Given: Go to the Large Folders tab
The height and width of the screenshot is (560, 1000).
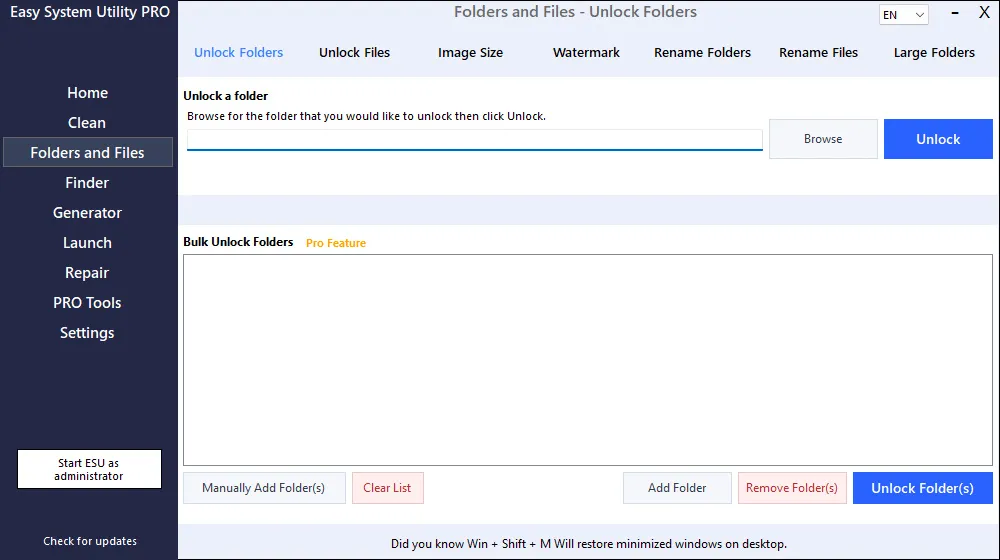Looking at the screenshot, I should click(x=934, y=53).
